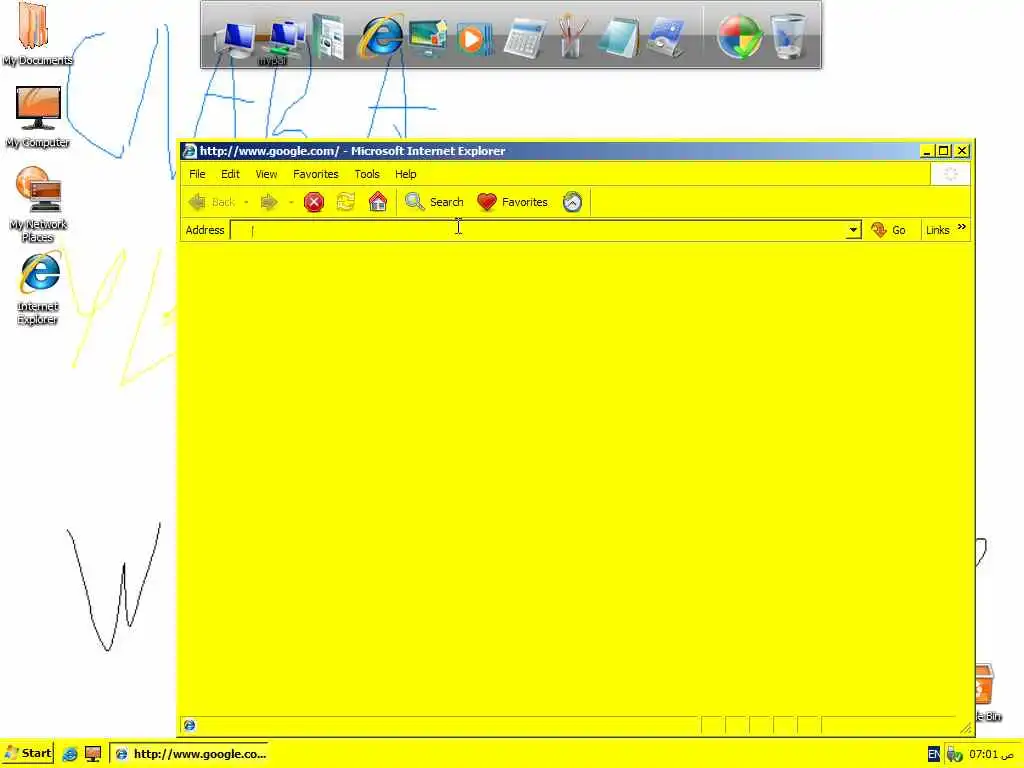Screen dimensions: 1024x768
Task: Open My Network Places desktop icon
Action: pyautogui.click(x=38, y=204)
